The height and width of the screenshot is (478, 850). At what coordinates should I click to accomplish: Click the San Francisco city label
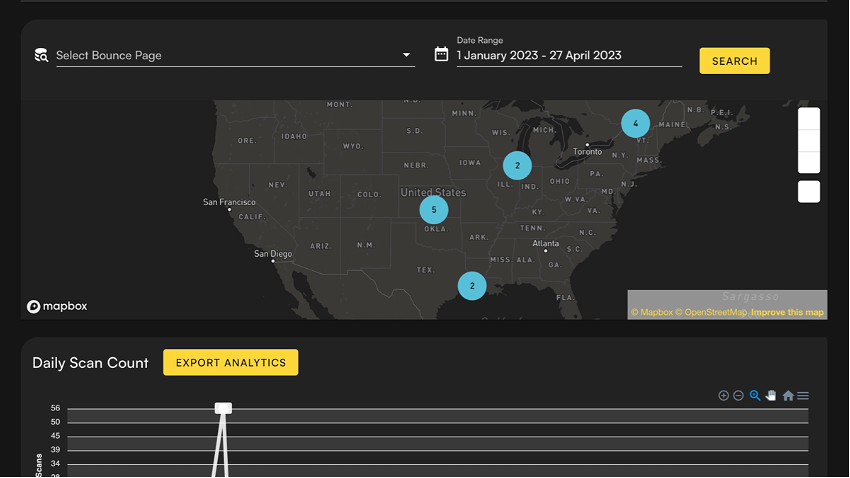point(229,202)
